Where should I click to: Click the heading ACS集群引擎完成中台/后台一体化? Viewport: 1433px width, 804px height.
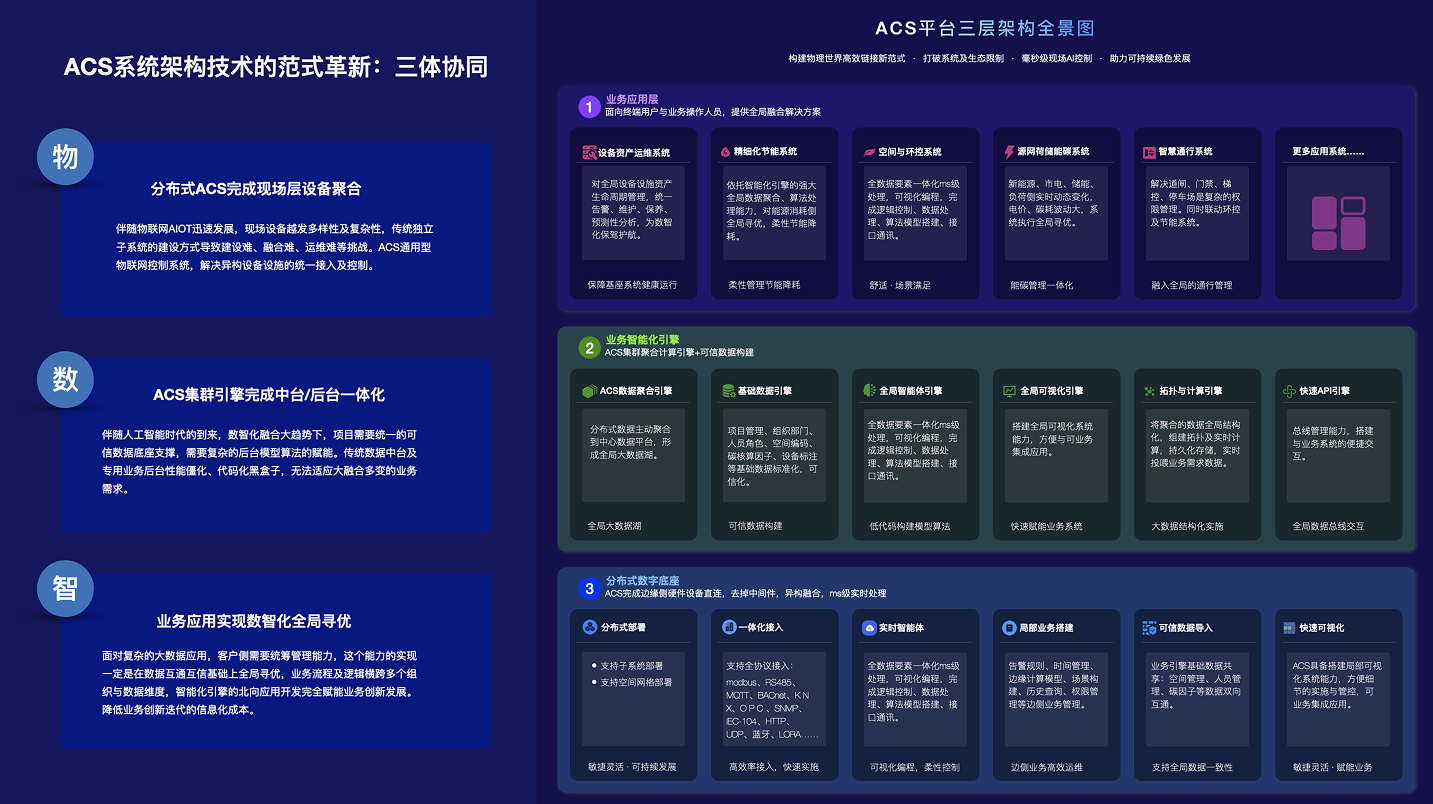pyautogui.click(x=269, y=395)
